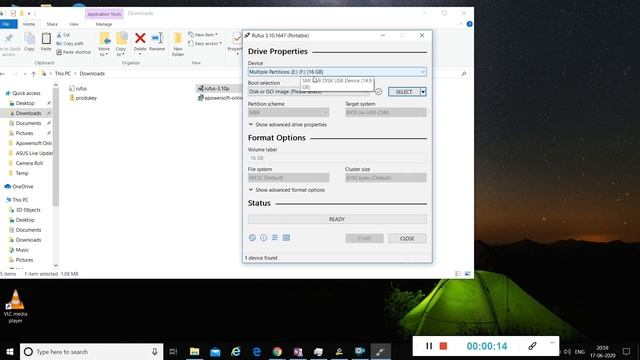This screenshot has width=640, height=360.
Task: Click This PC in the address breadcrumb
Action: 63,73
